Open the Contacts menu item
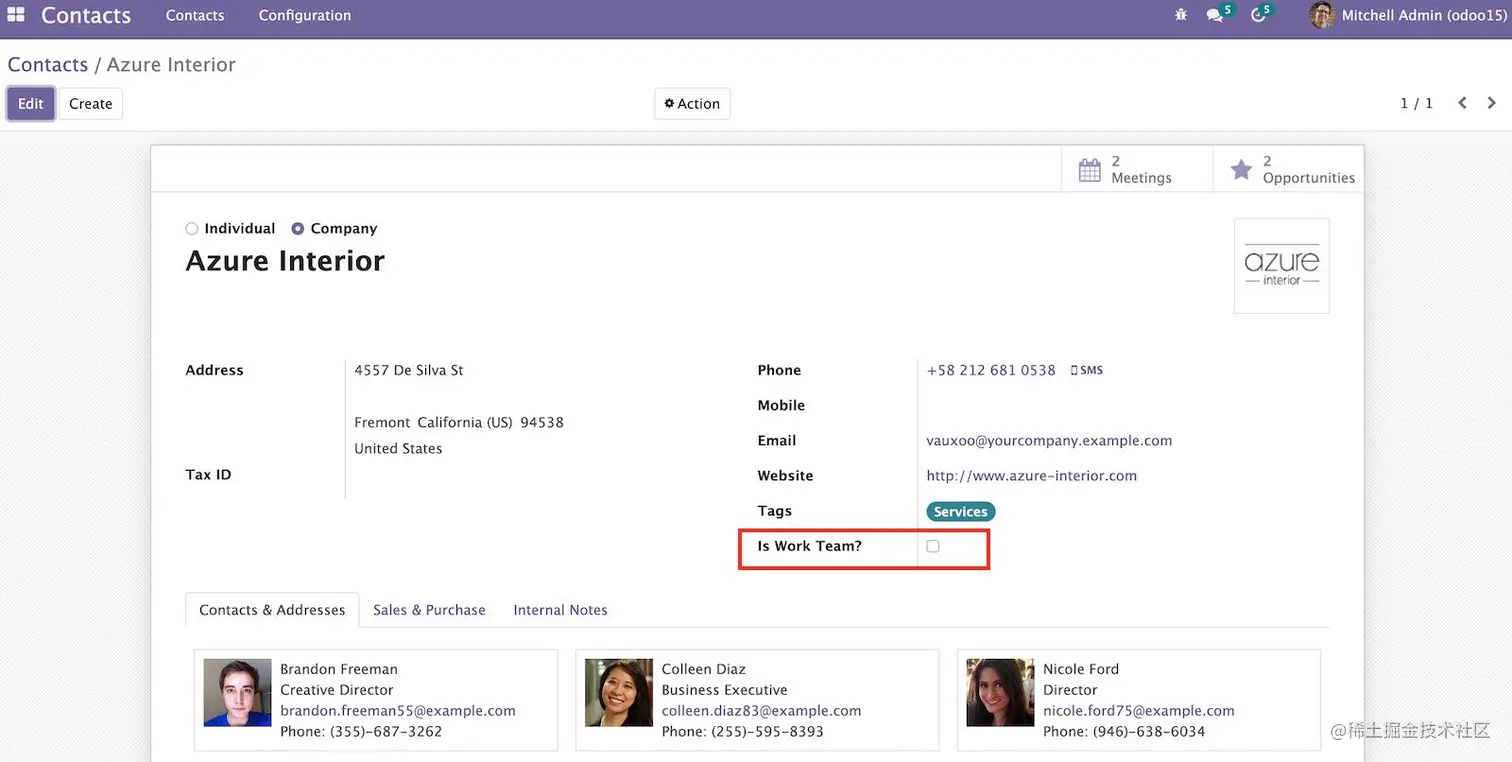The image size is (1512, 762). click(195, 15)
